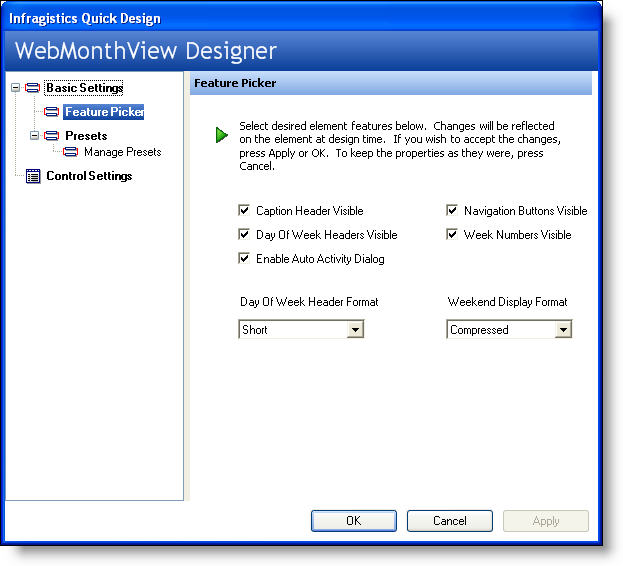Click the Feature Picker panel header
Viewport: 623px width, 566px height.
coord(391,83)
